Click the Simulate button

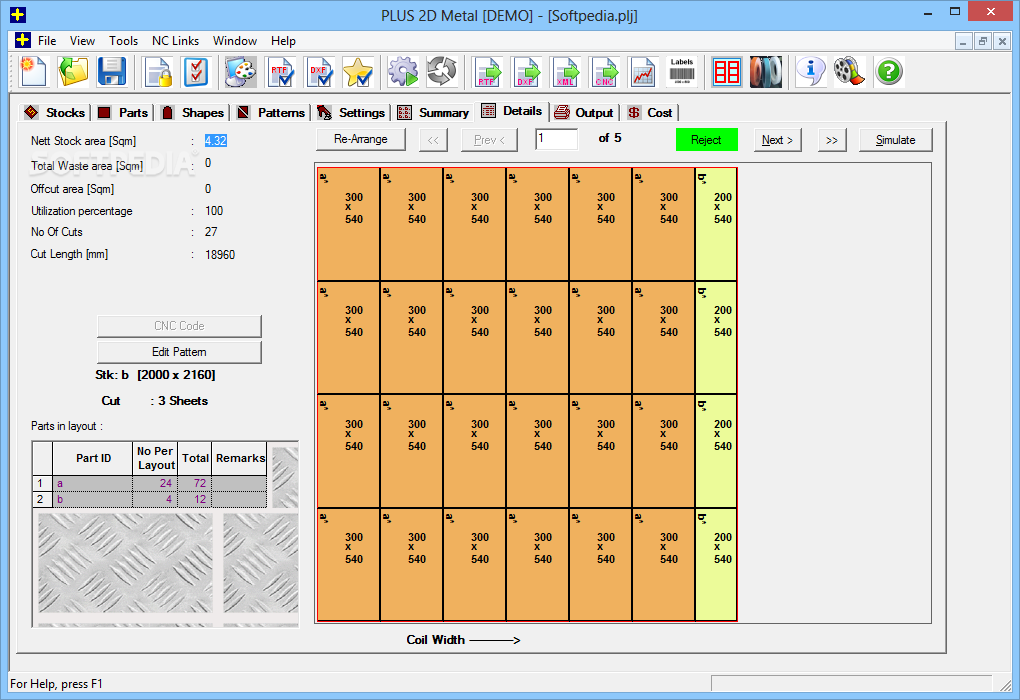click(x=895, y=140)
